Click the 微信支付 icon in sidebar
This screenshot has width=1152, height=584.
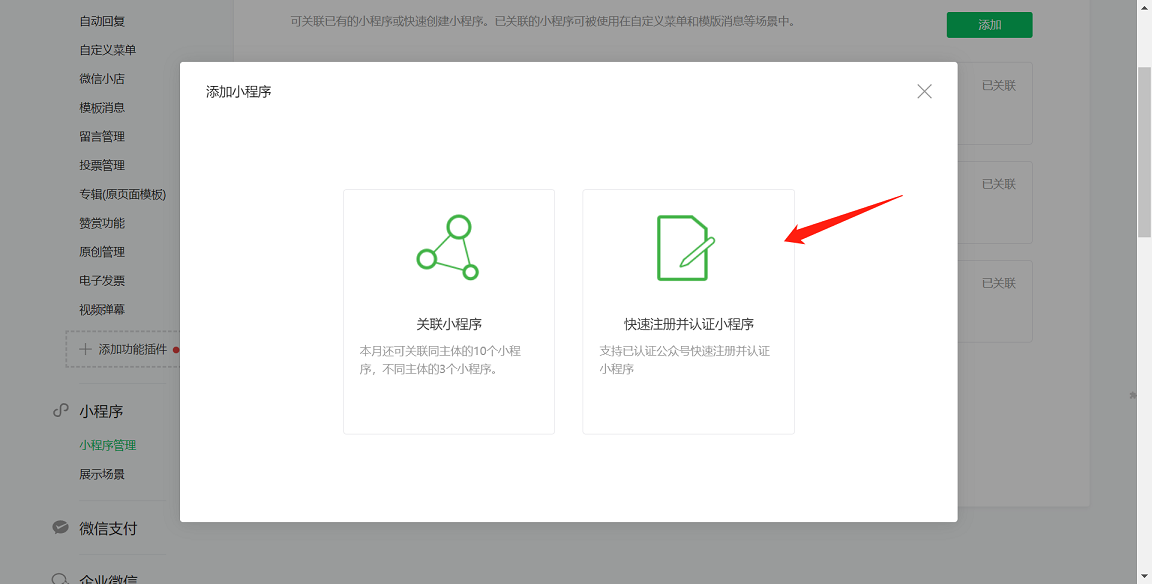pyautogui.click(x=61, y=528)
